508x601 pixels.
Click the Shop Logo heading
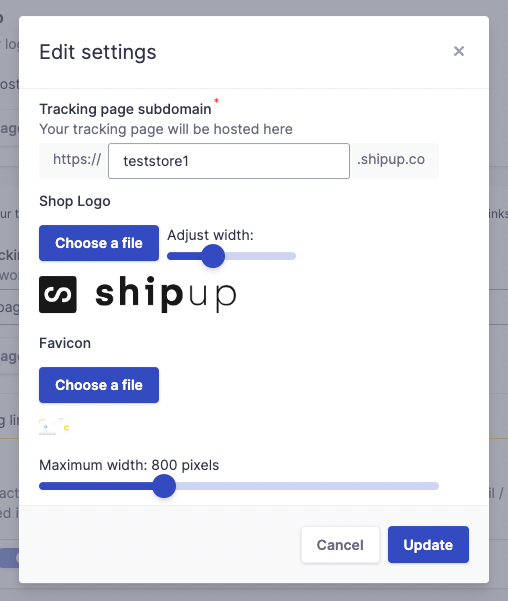(x=75, y=201)
